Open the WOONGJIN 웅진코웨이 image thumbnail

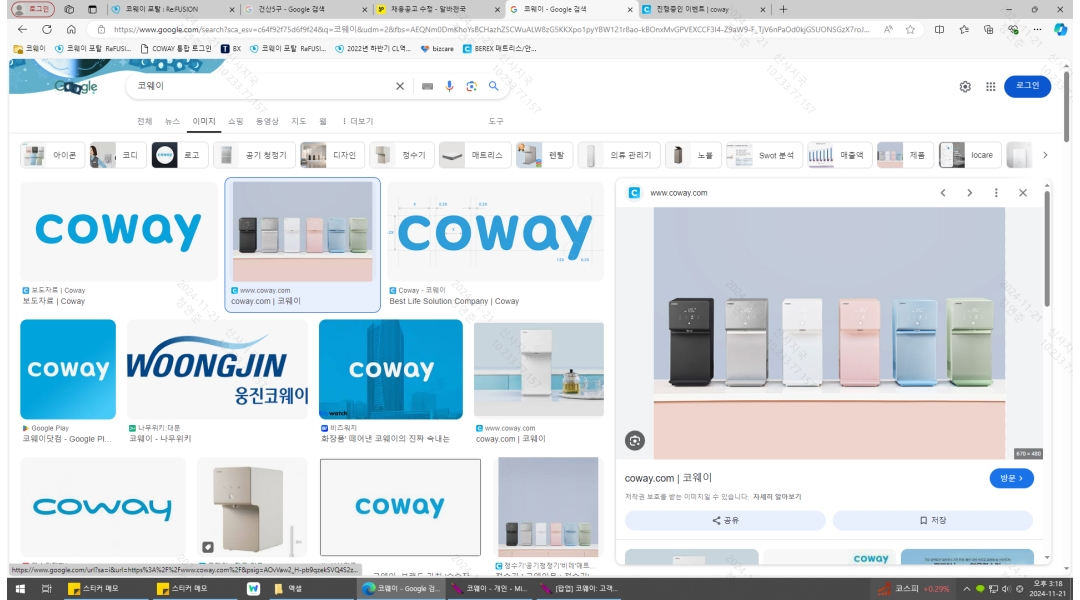[217, 369]
